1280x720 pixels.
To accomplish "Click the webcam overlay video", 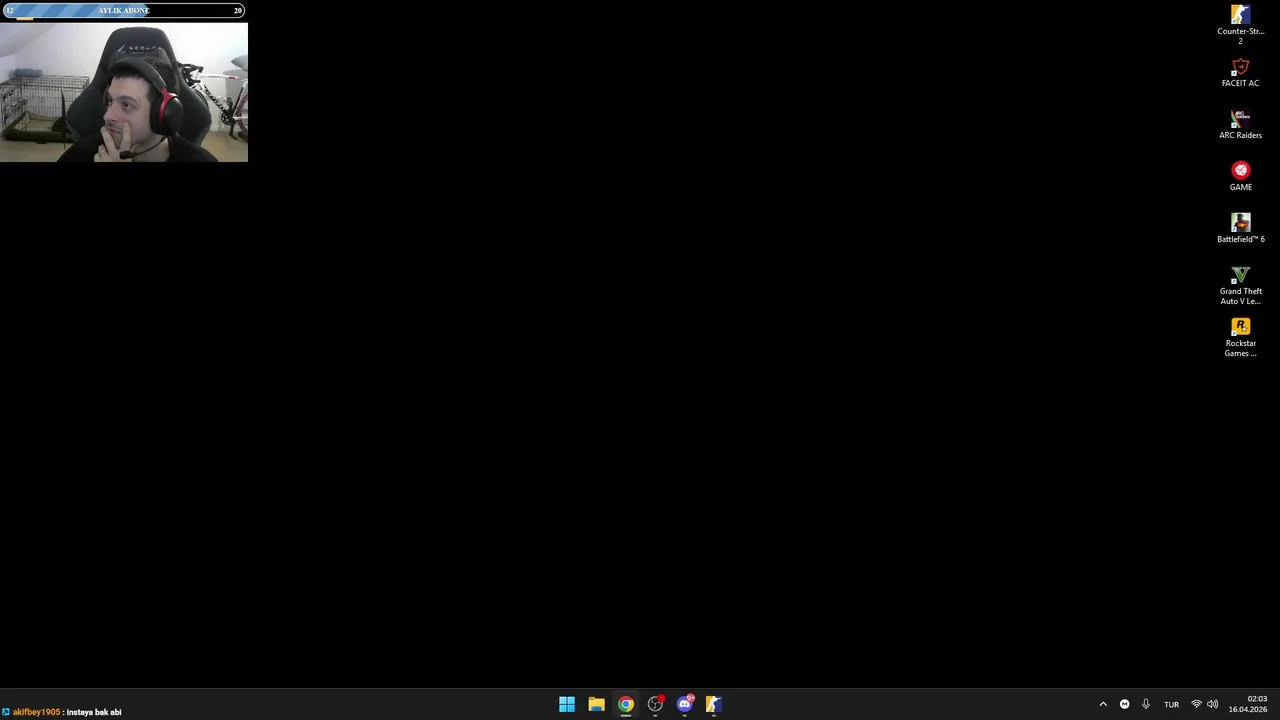I will [124, 92].
